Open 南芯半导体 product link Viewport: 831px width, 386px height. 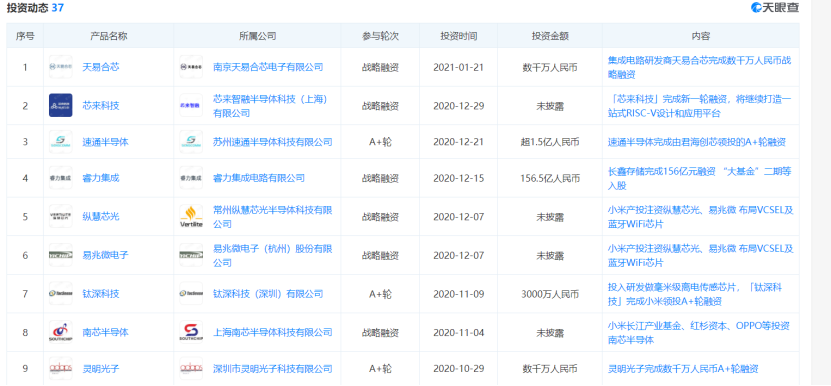point(105,332)
